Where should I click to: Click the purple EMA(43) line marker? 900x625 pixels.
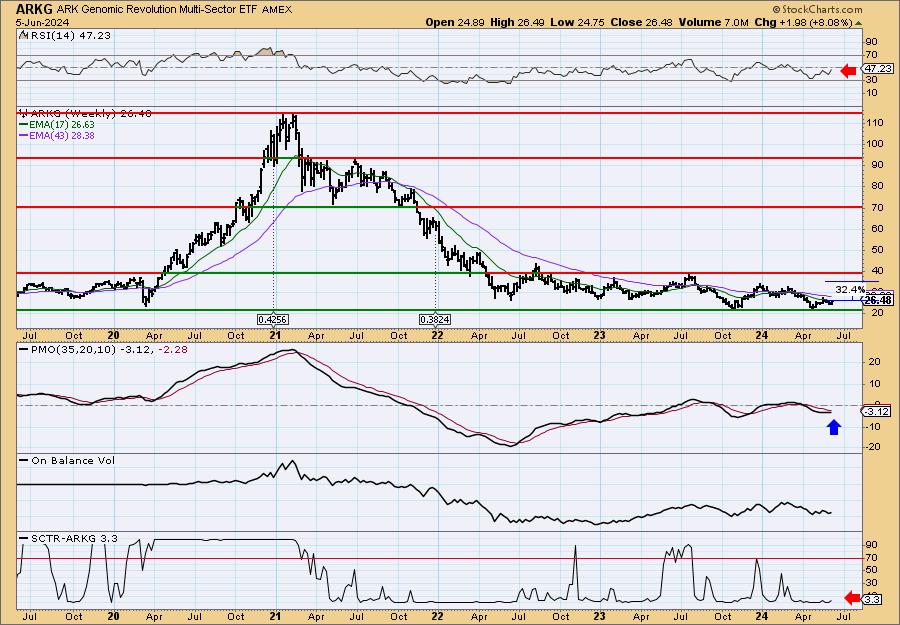24,136
